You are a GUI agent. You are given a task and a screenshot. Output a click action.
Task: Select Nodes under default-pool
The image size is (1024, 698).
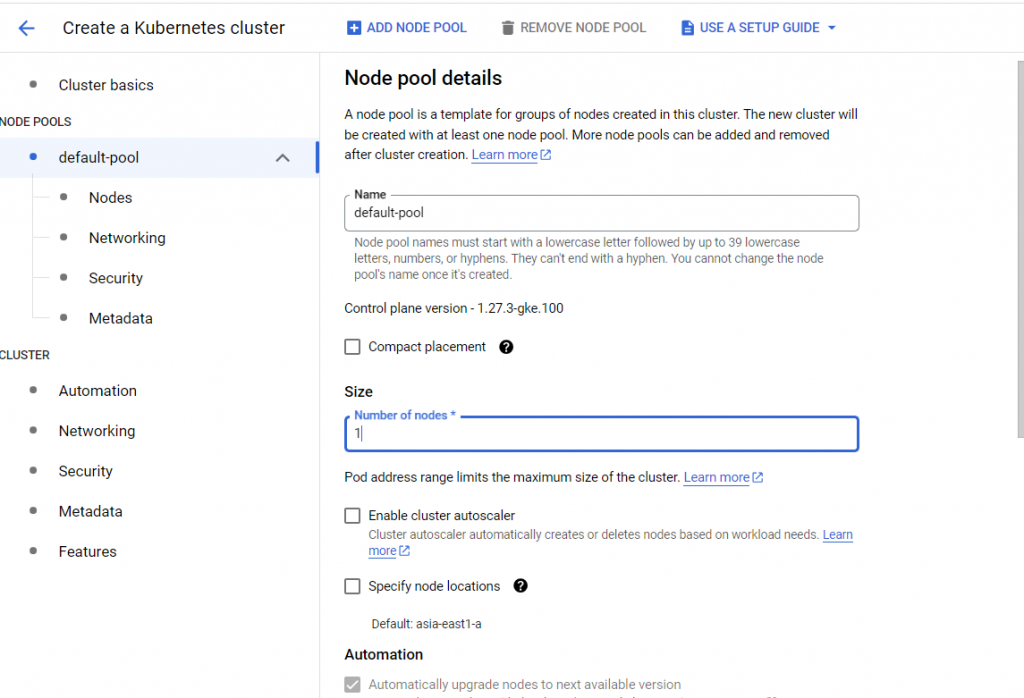pyautogui.click(x=110, y=198)
